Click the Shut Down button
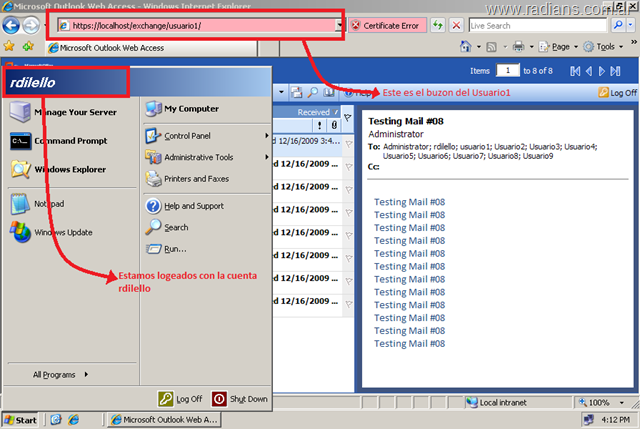 pos(240,398)
